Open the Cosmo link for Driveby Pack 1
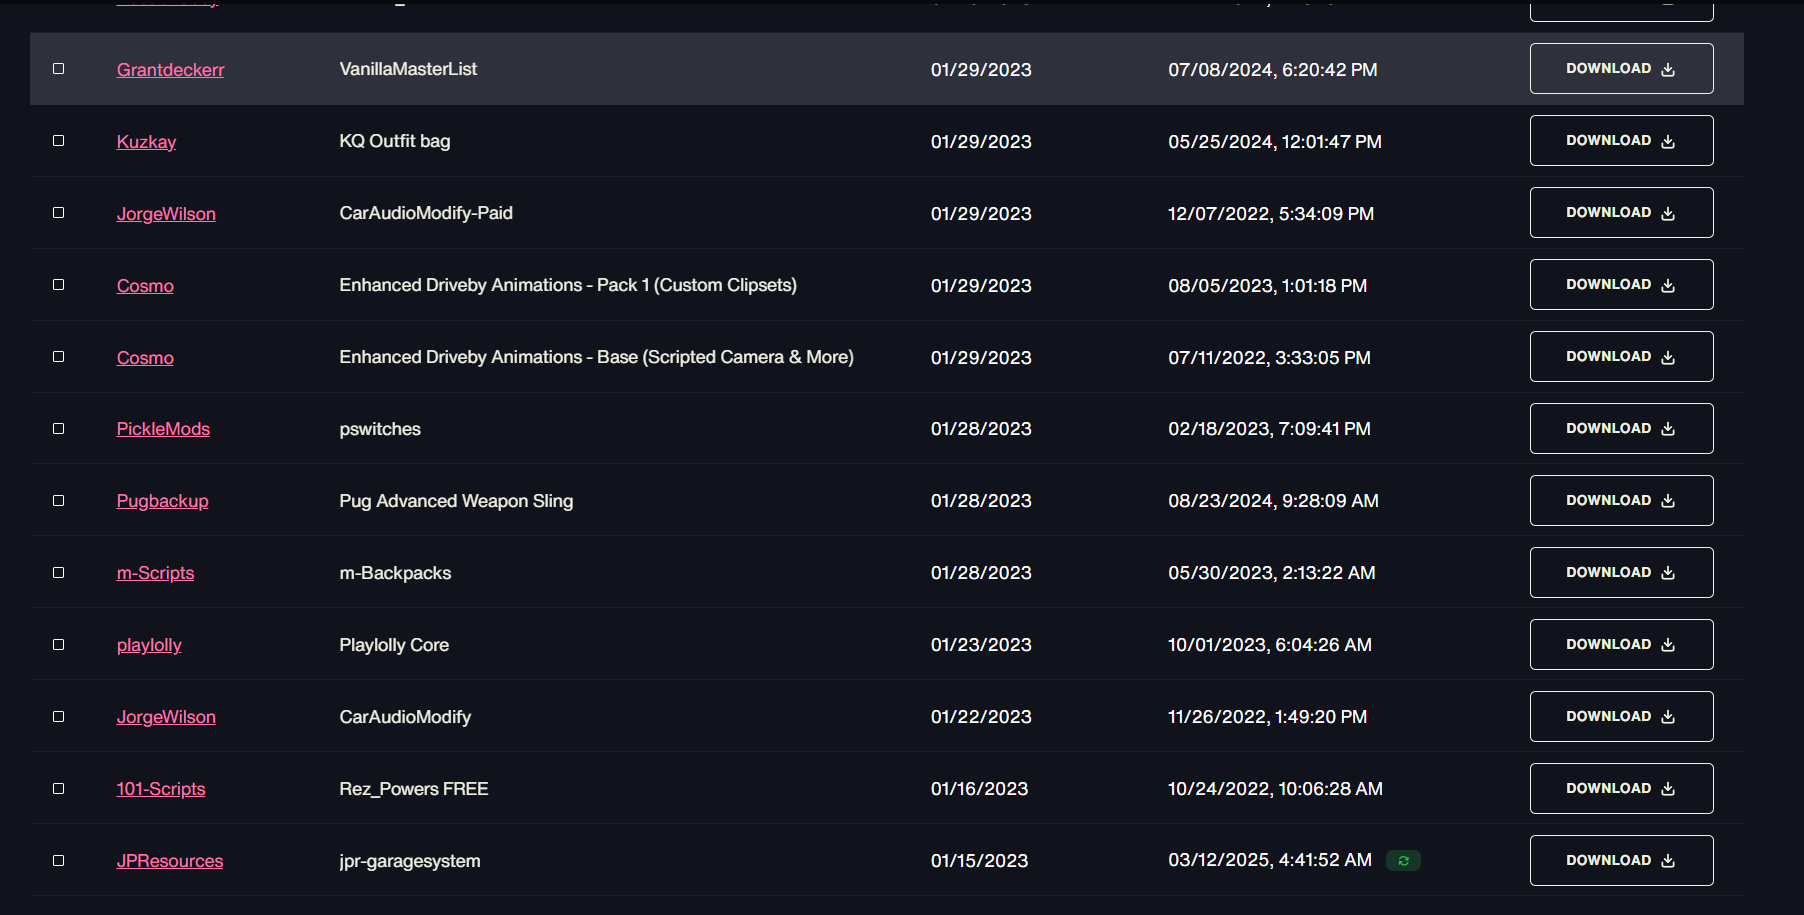The height and width of the screenshot is (915, 1804). [145, 286]
